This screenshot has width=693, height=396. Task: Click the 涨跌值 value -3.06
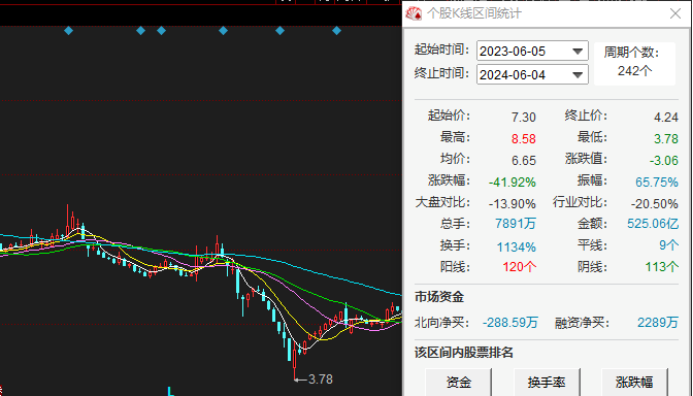[664, 160]
